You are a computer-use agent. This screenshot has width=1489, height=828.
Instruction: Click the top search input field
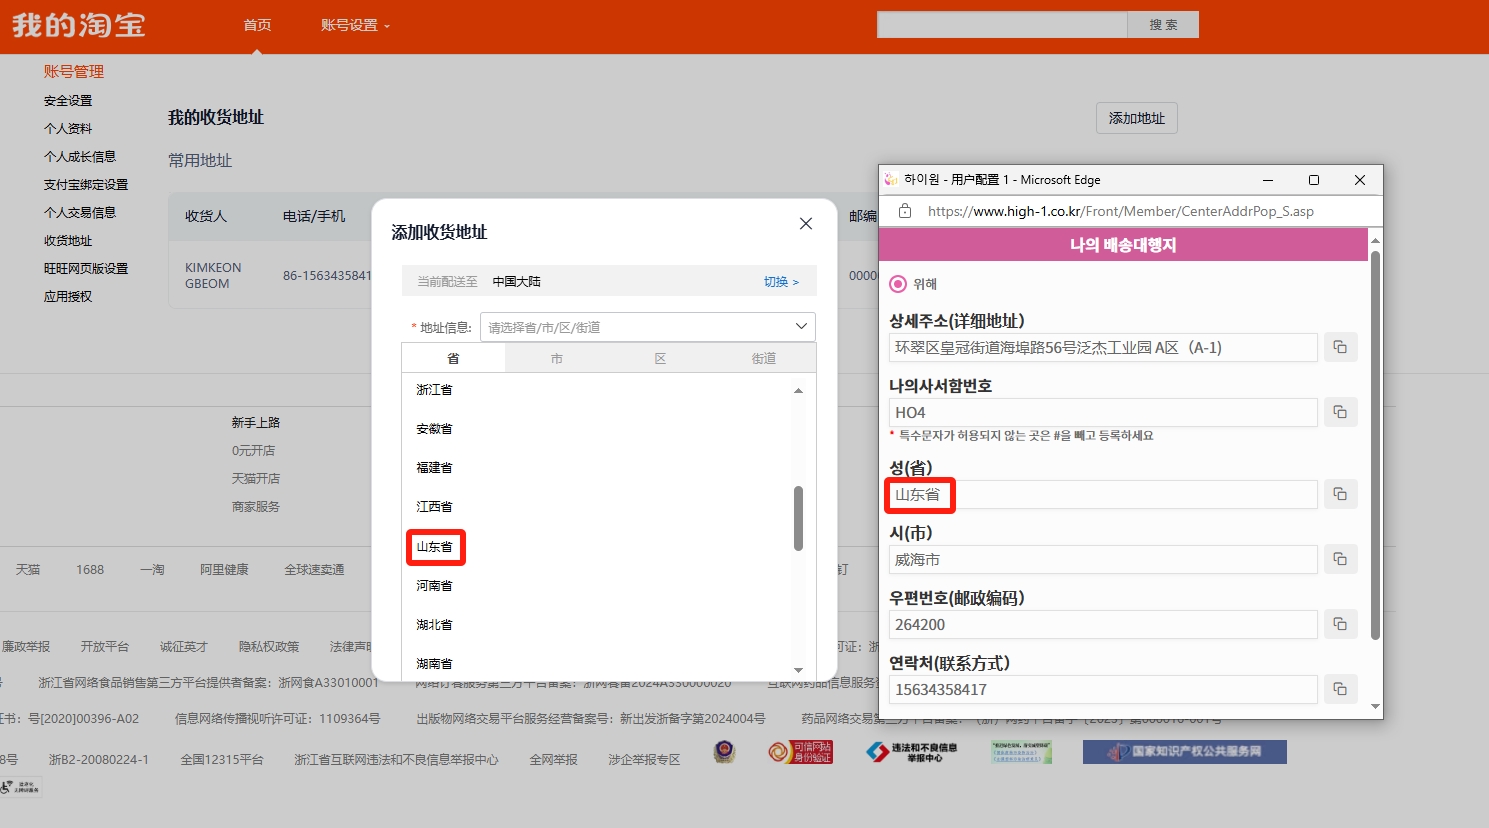1001,25
